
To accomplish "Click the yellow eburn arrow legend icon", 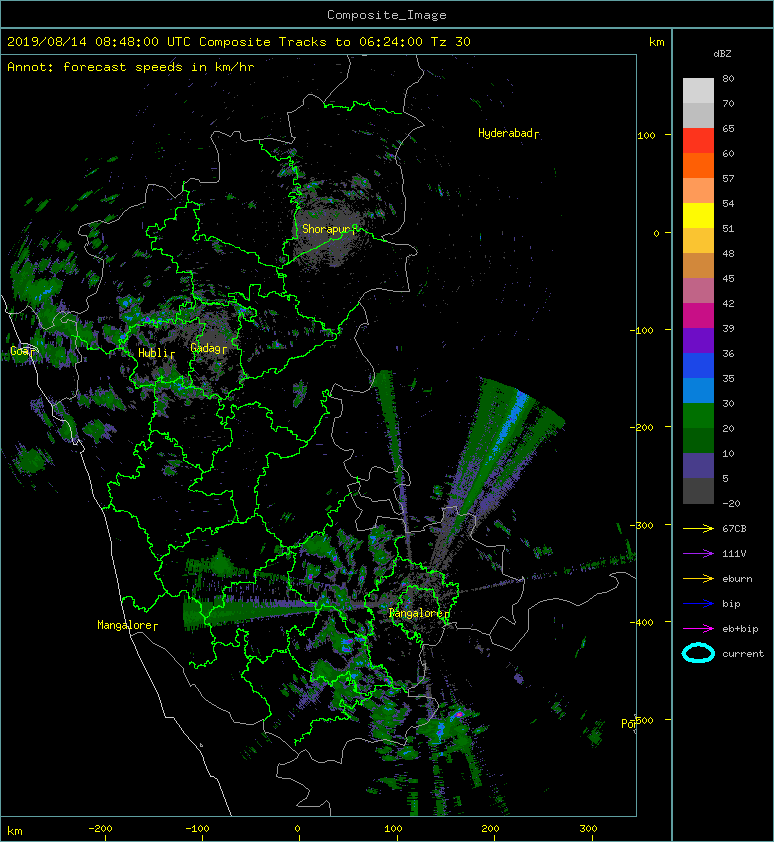I will (x=698, y=579).
